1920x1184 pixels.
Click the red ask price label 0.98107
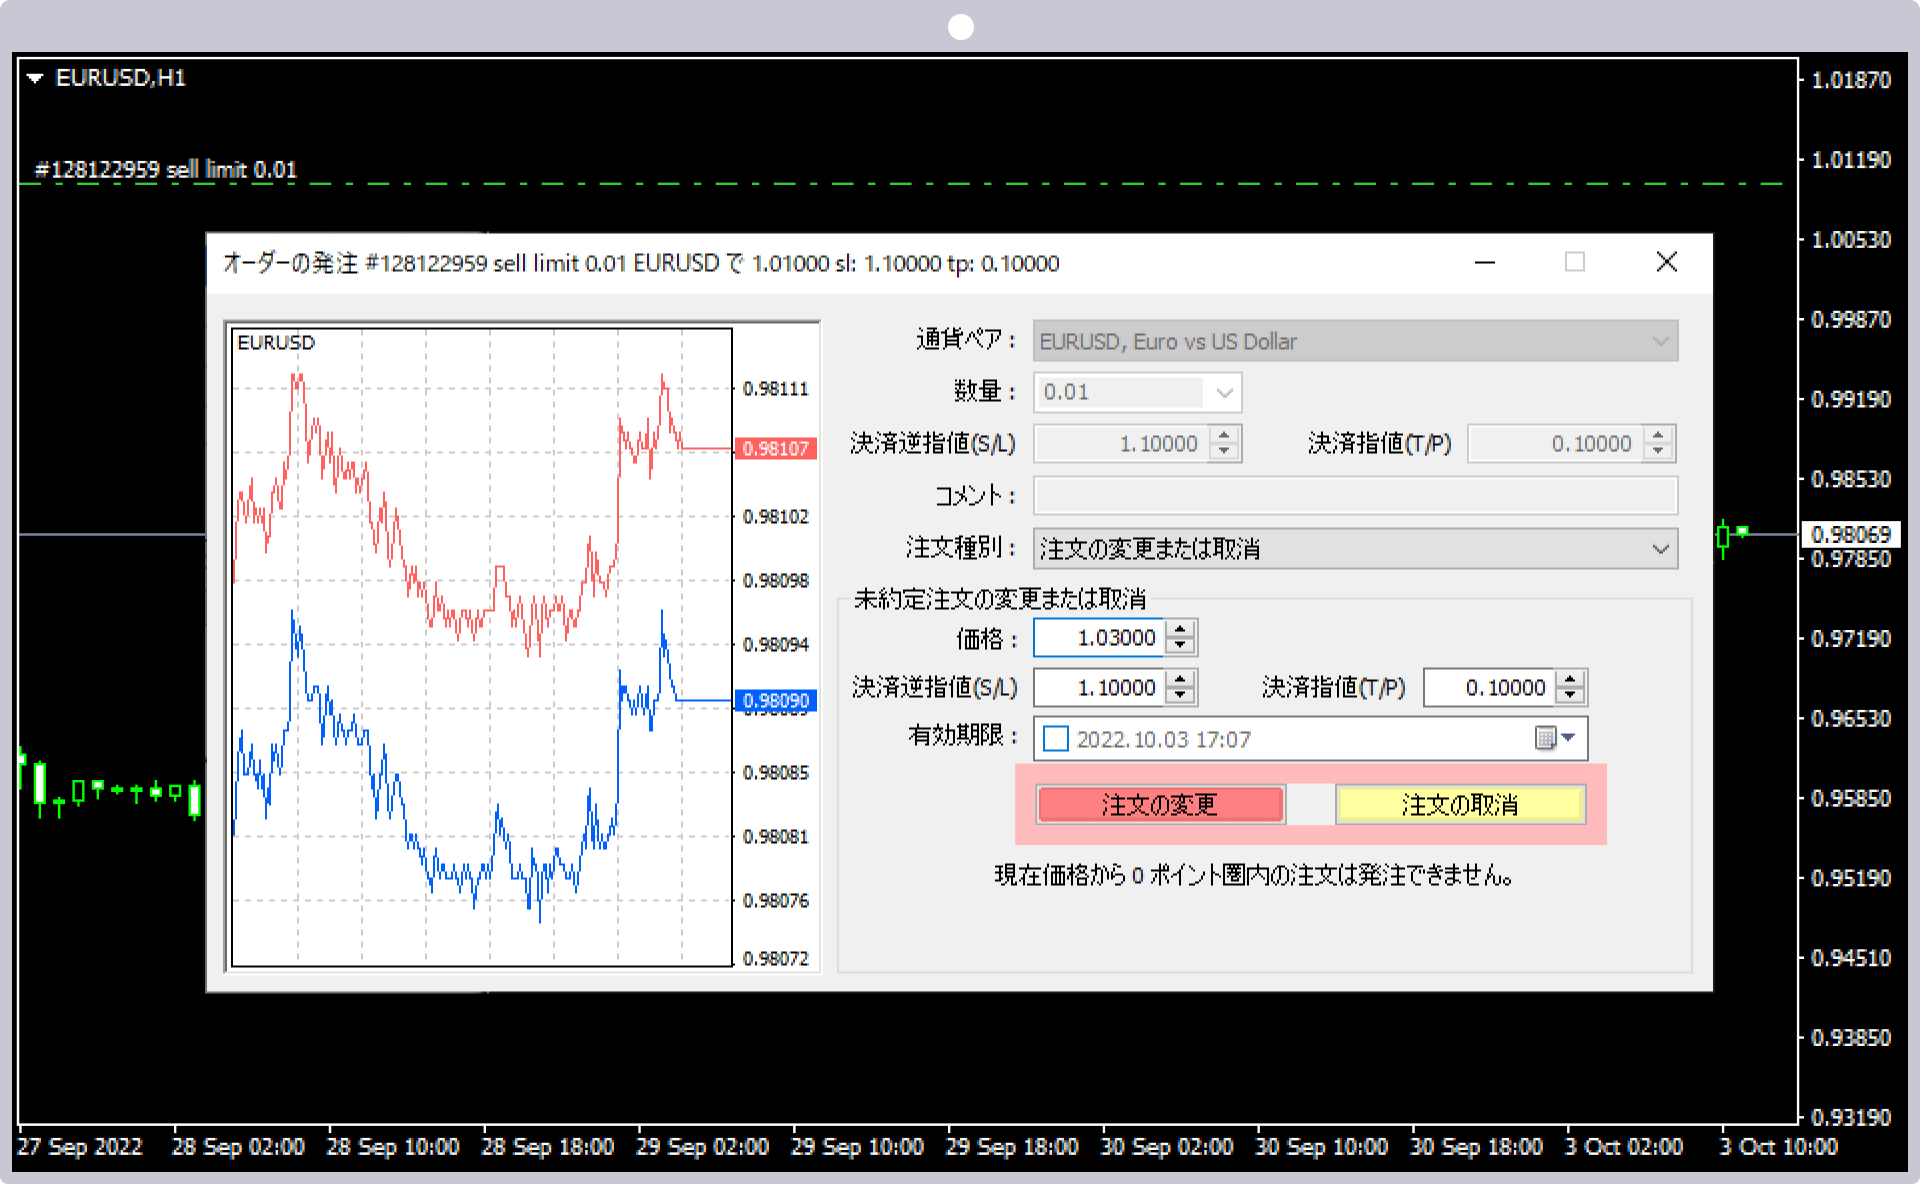[x=776, y=448]
